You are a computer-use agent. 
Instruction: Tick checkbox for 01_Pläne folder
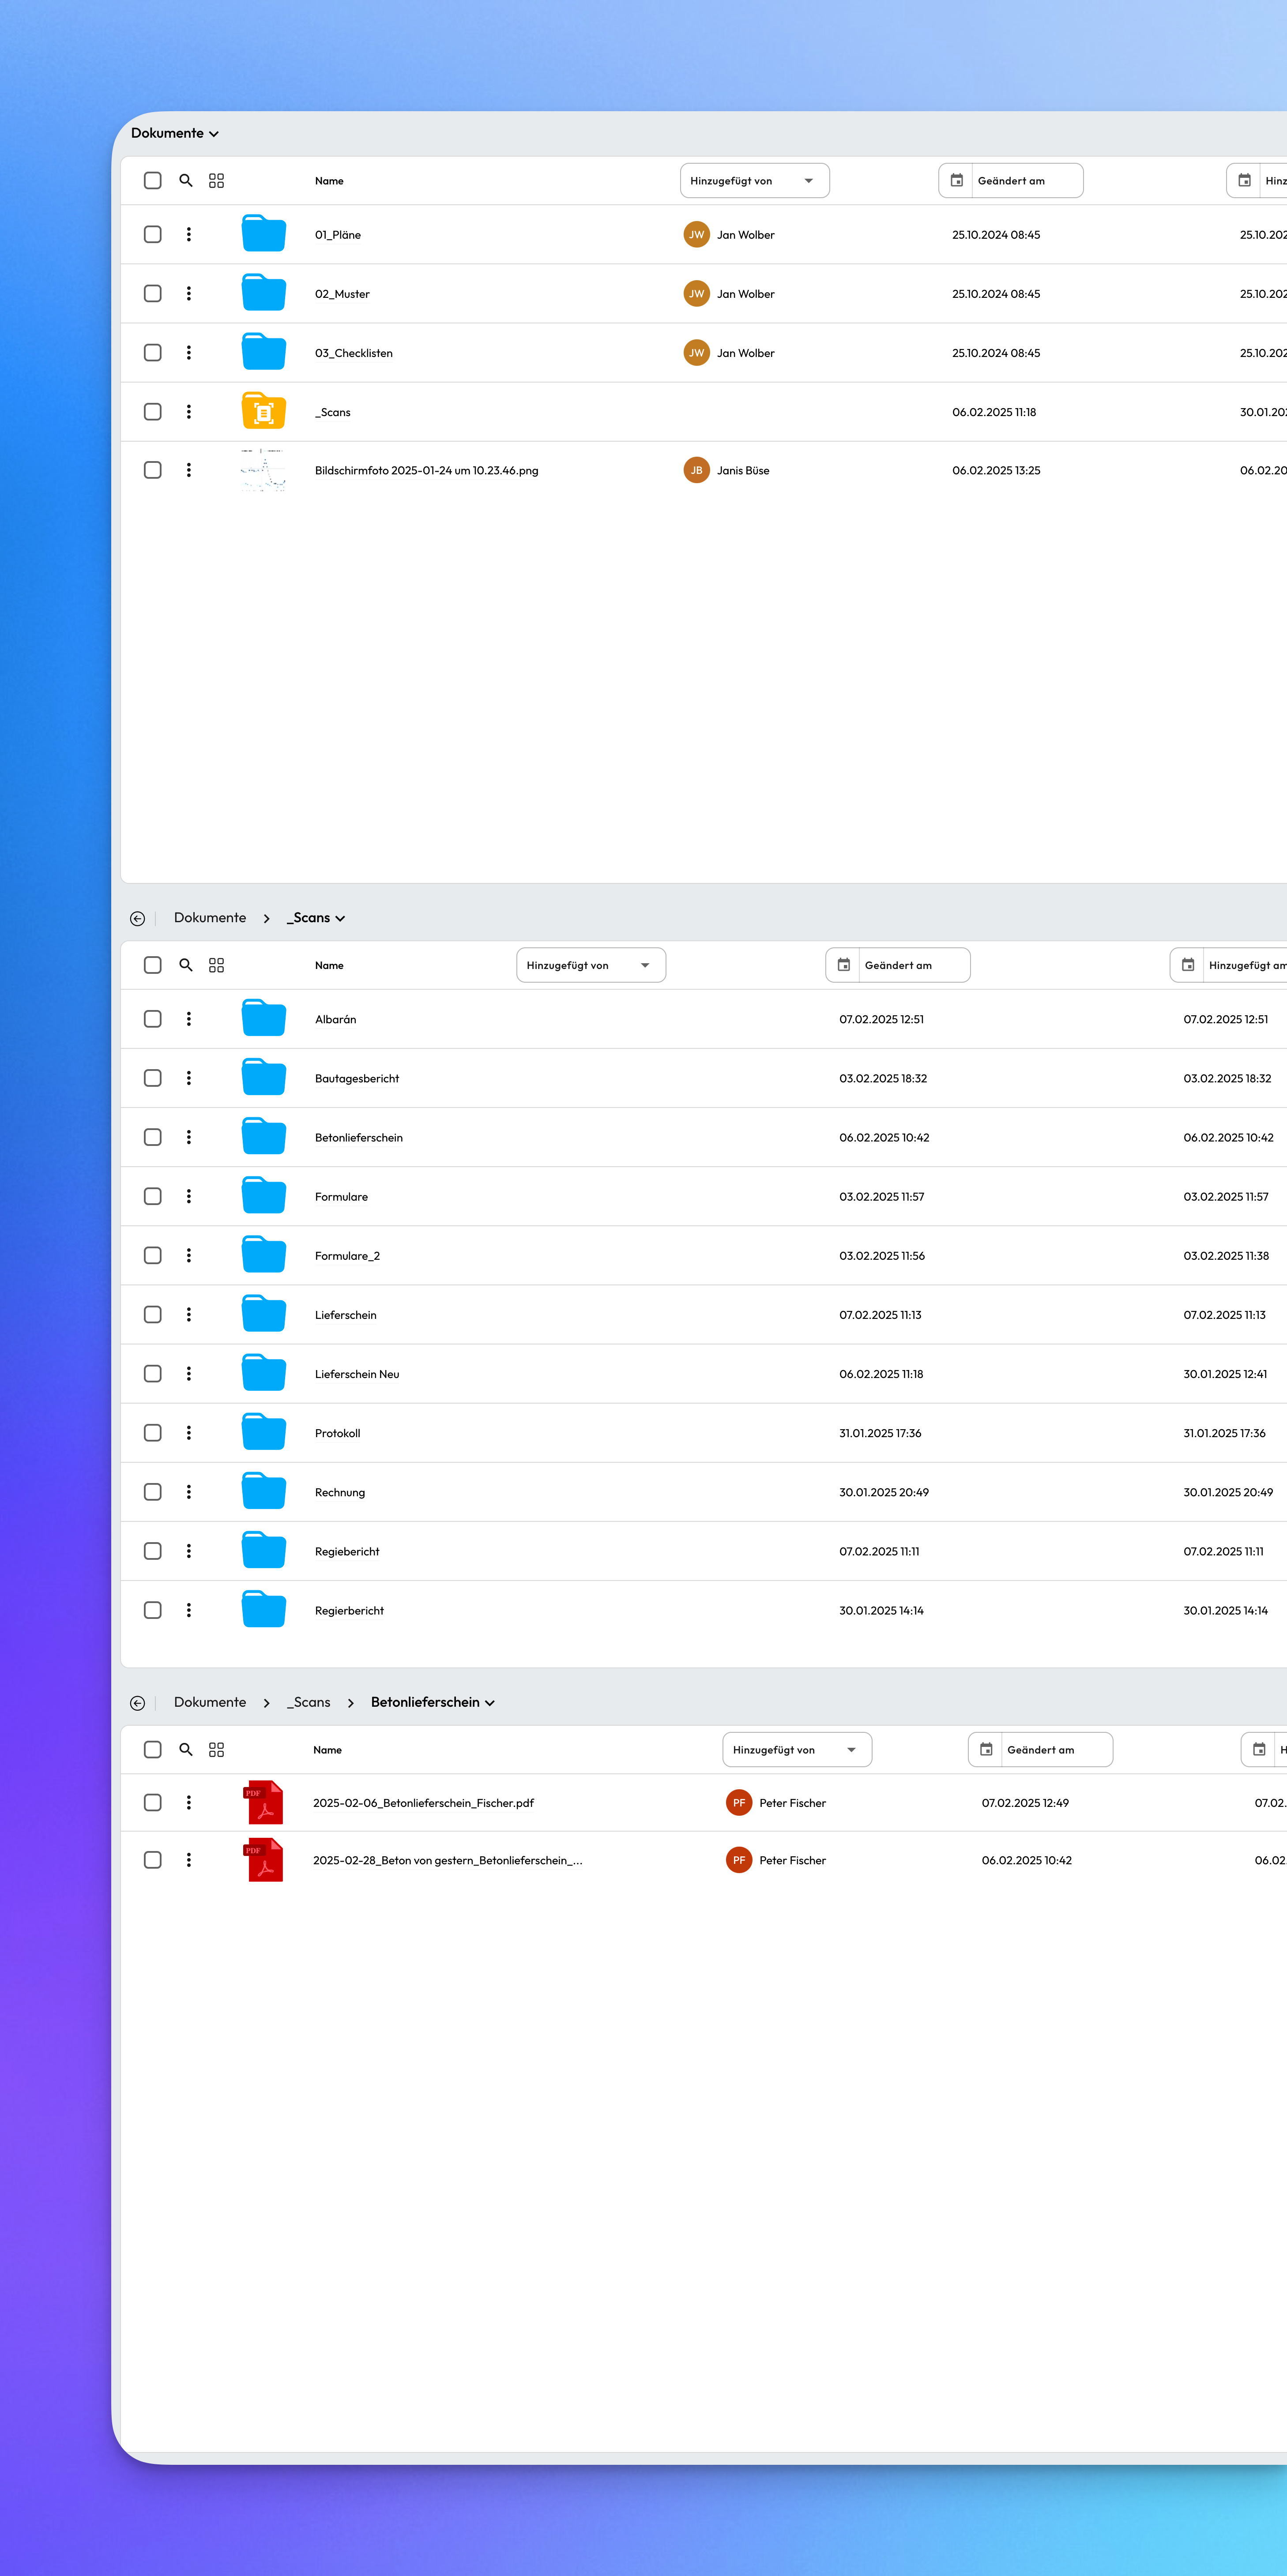[153, 234]
